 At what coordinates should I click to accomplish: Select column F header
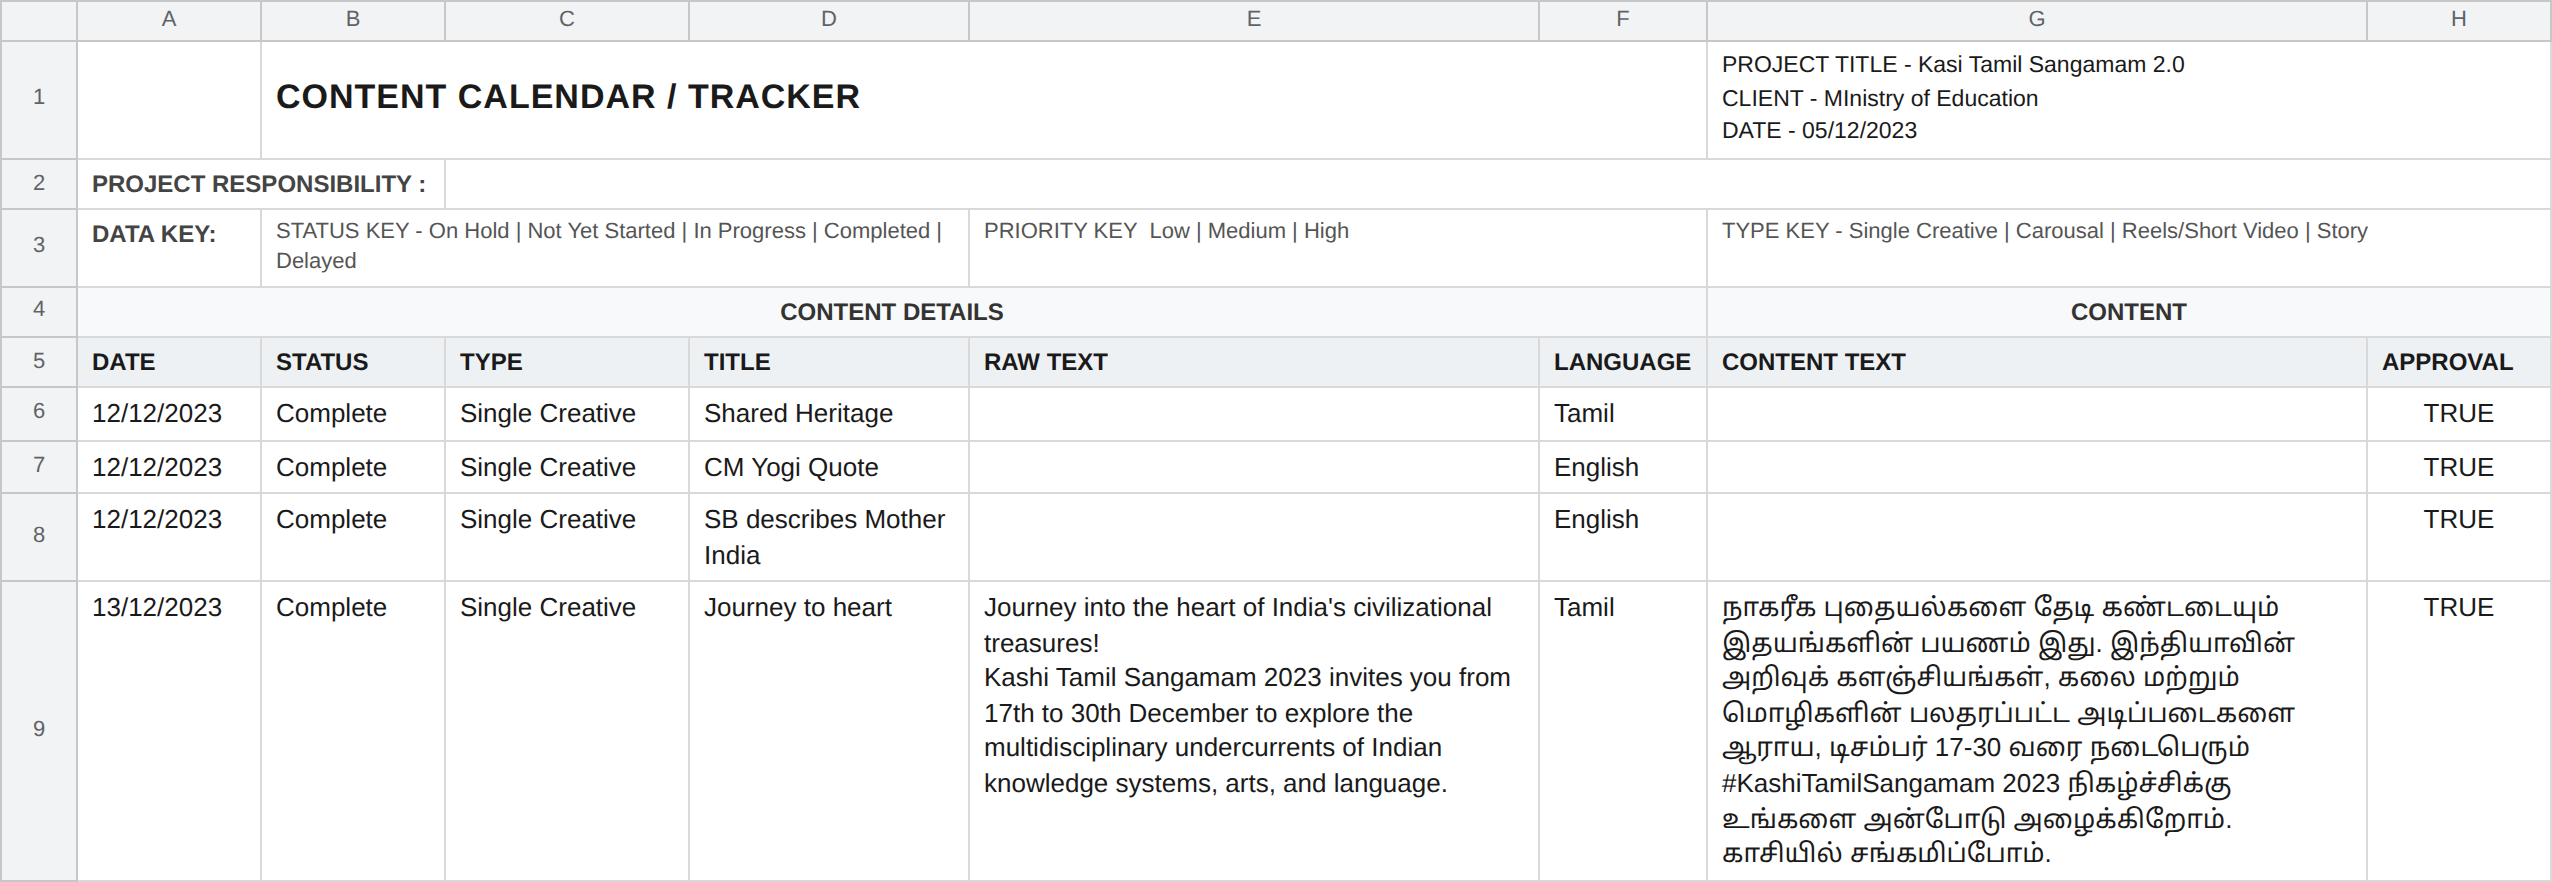click(1623, 20)
